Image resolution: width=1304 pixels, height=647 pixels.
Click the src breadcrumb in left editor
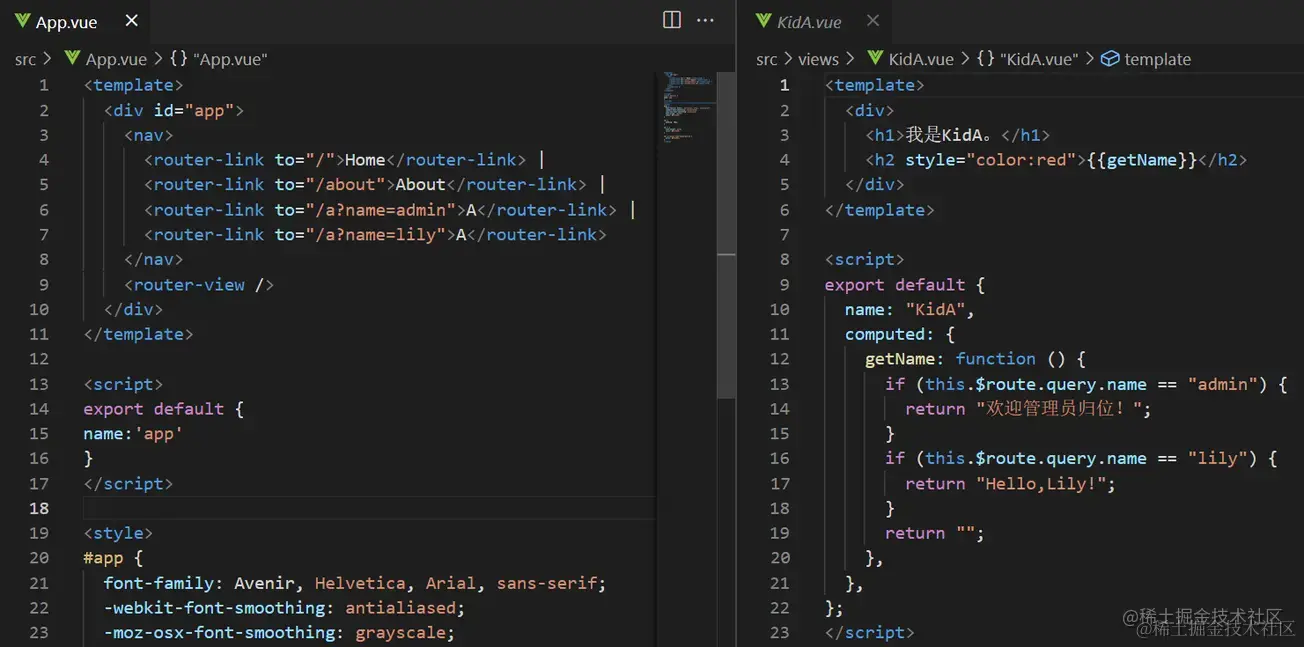click(25, 59)
